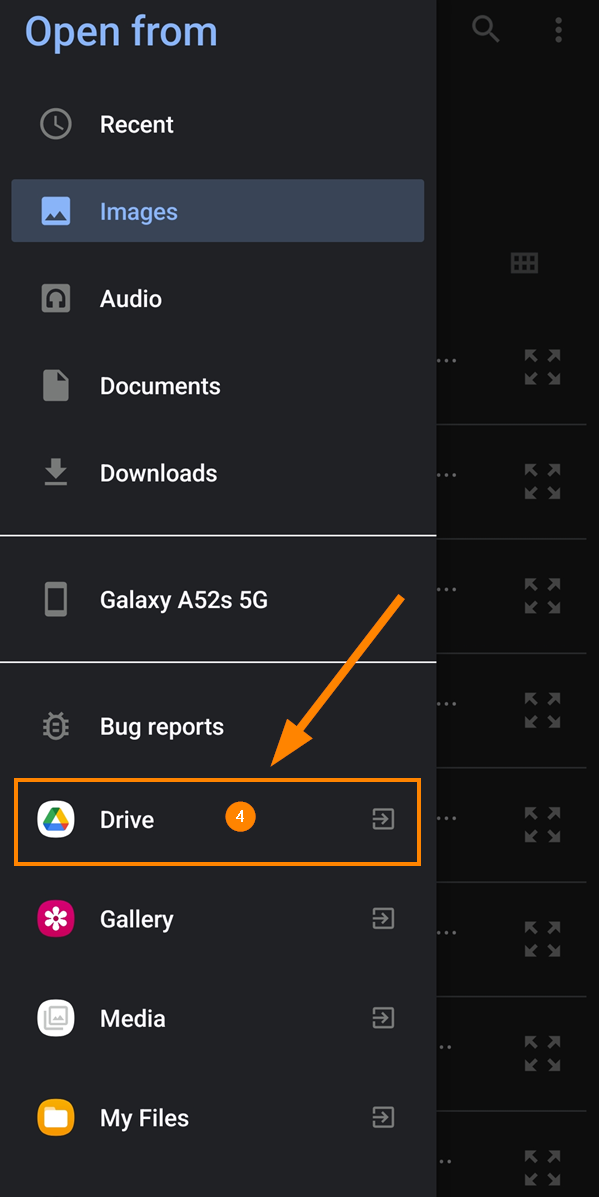599x1197 pixels.
Task: Switch to grid view icon
Action: coord(524,263)
